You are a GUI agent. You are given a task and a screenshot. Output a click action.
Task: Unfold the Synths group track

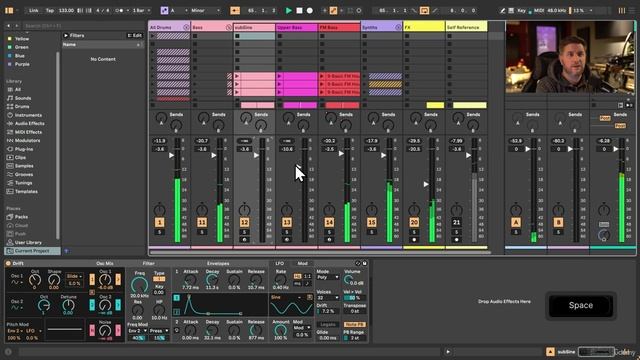398,27
